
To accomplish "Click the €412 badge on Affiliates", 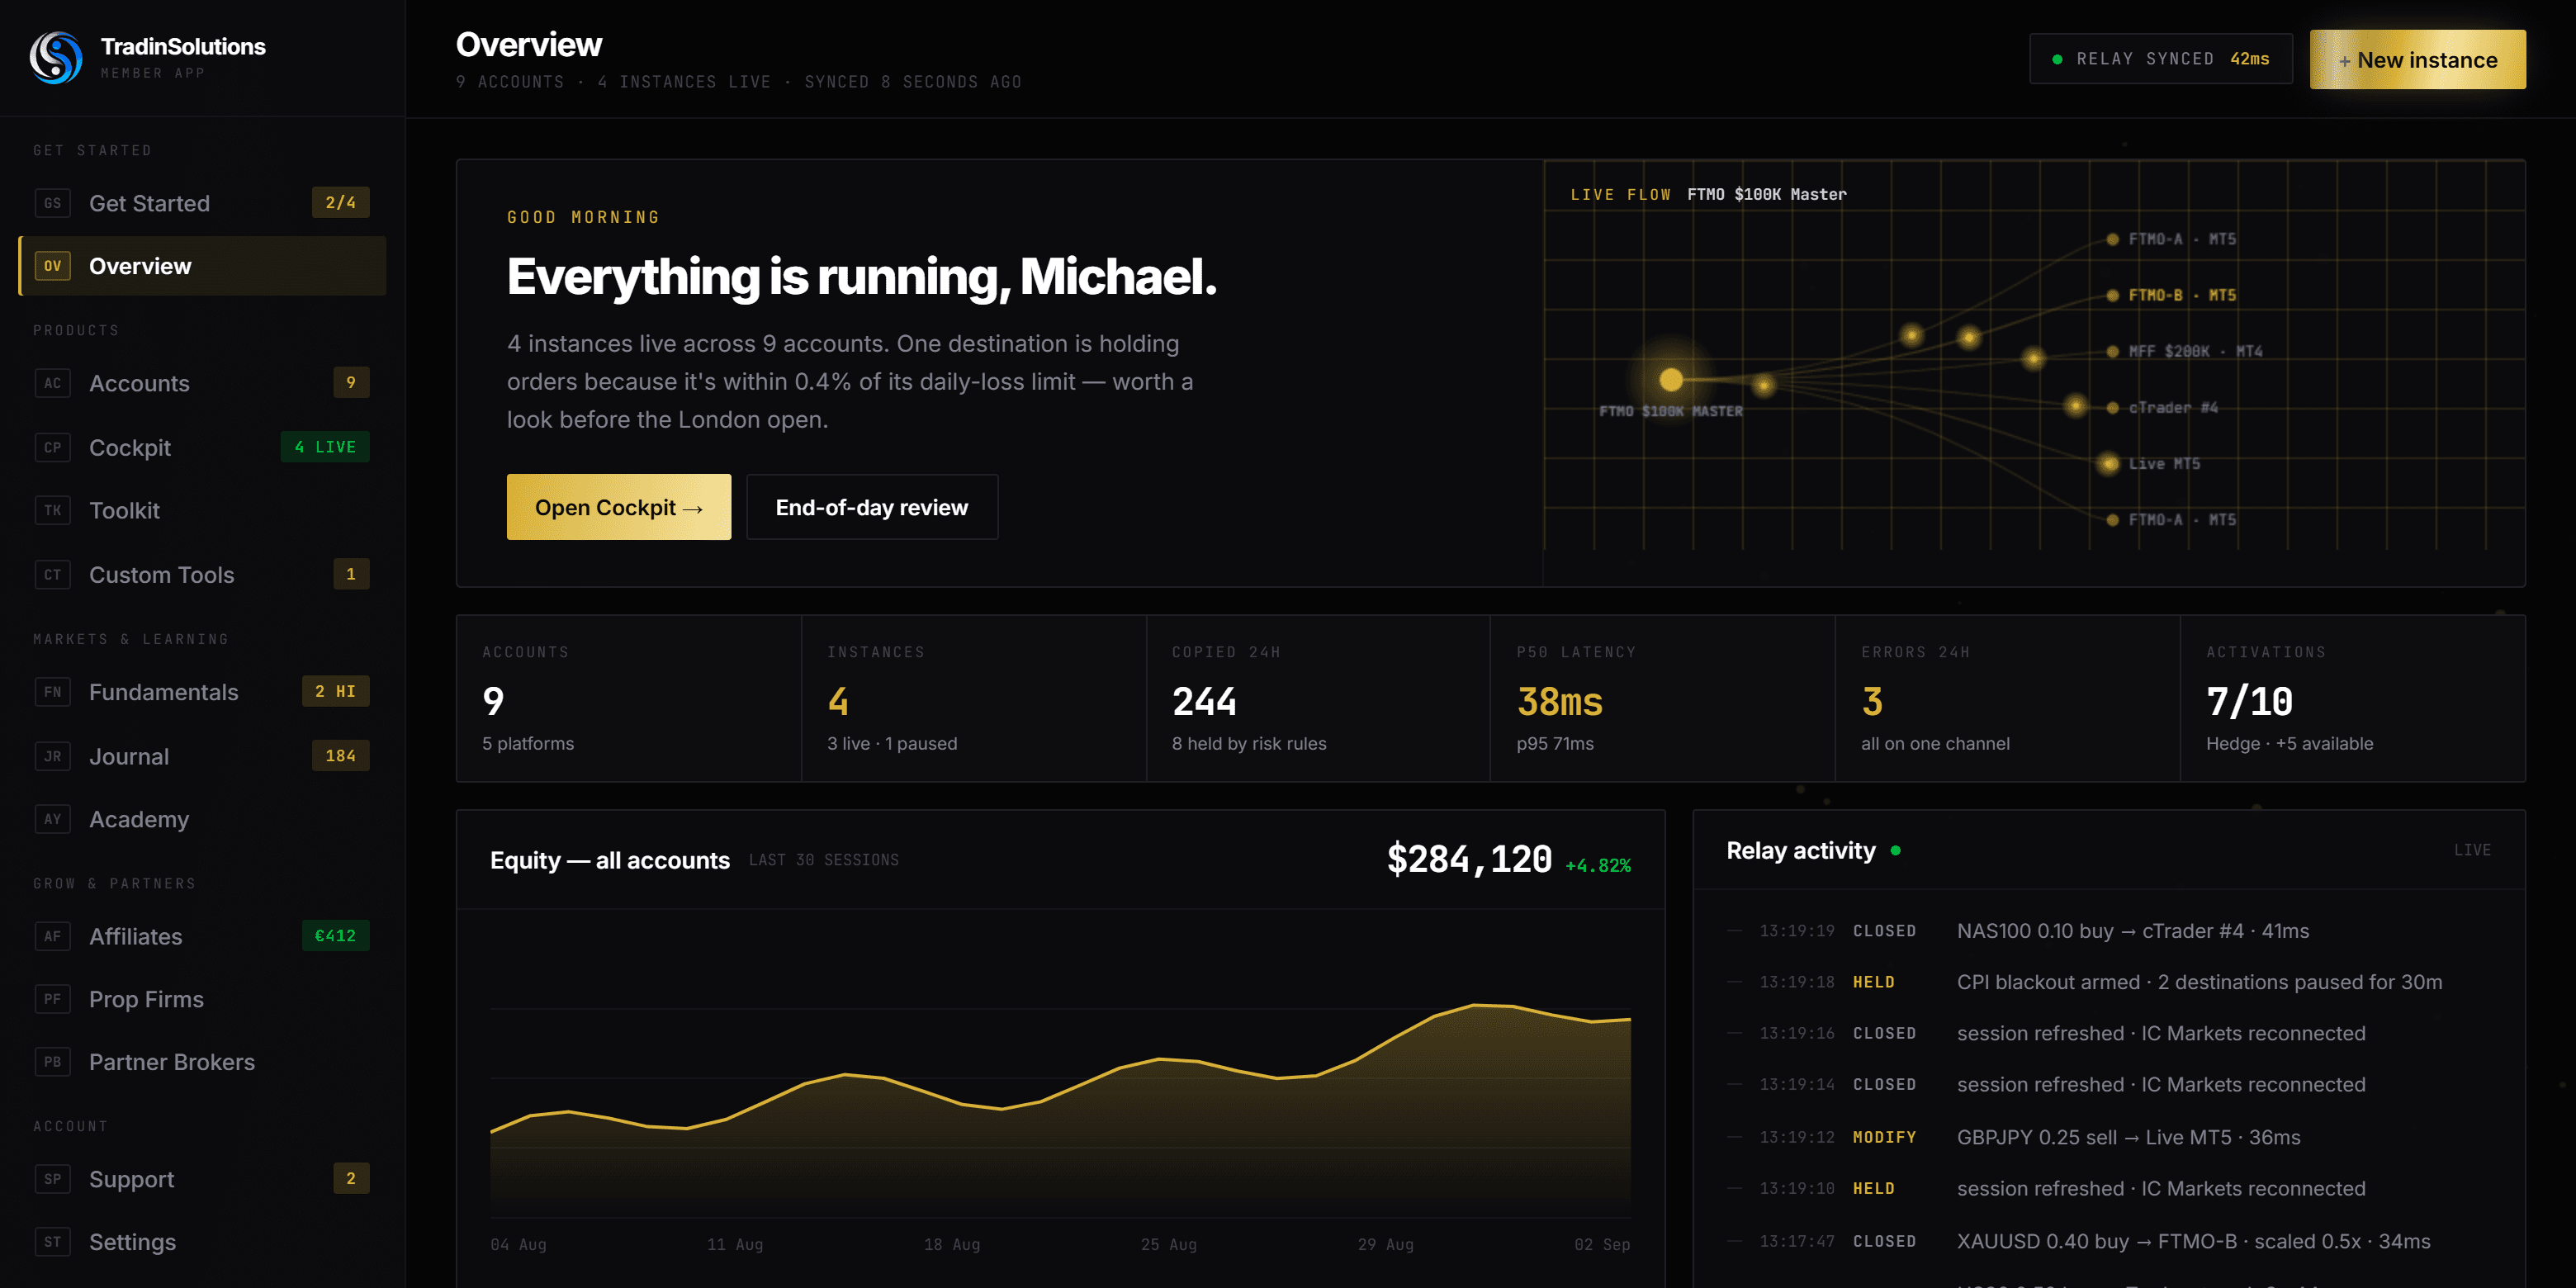I will [x=335, y=936].
